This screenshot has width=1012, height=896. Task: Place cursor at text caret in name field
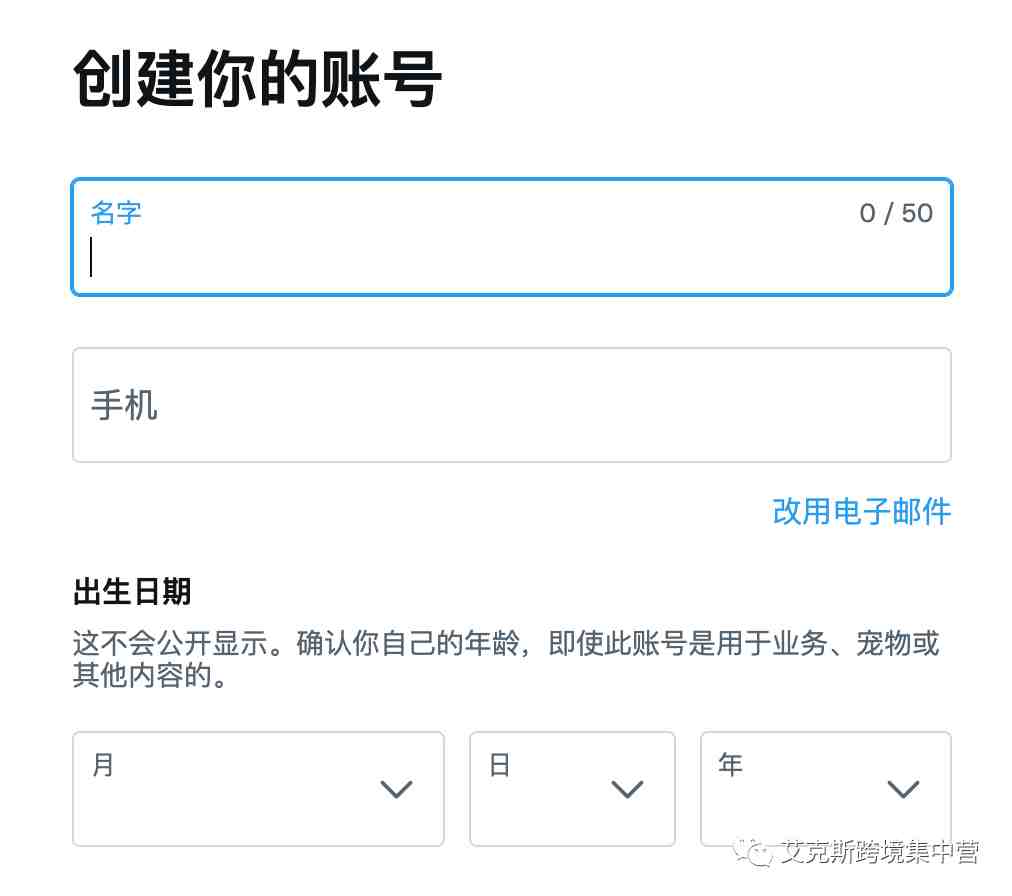tap(92, 257)
